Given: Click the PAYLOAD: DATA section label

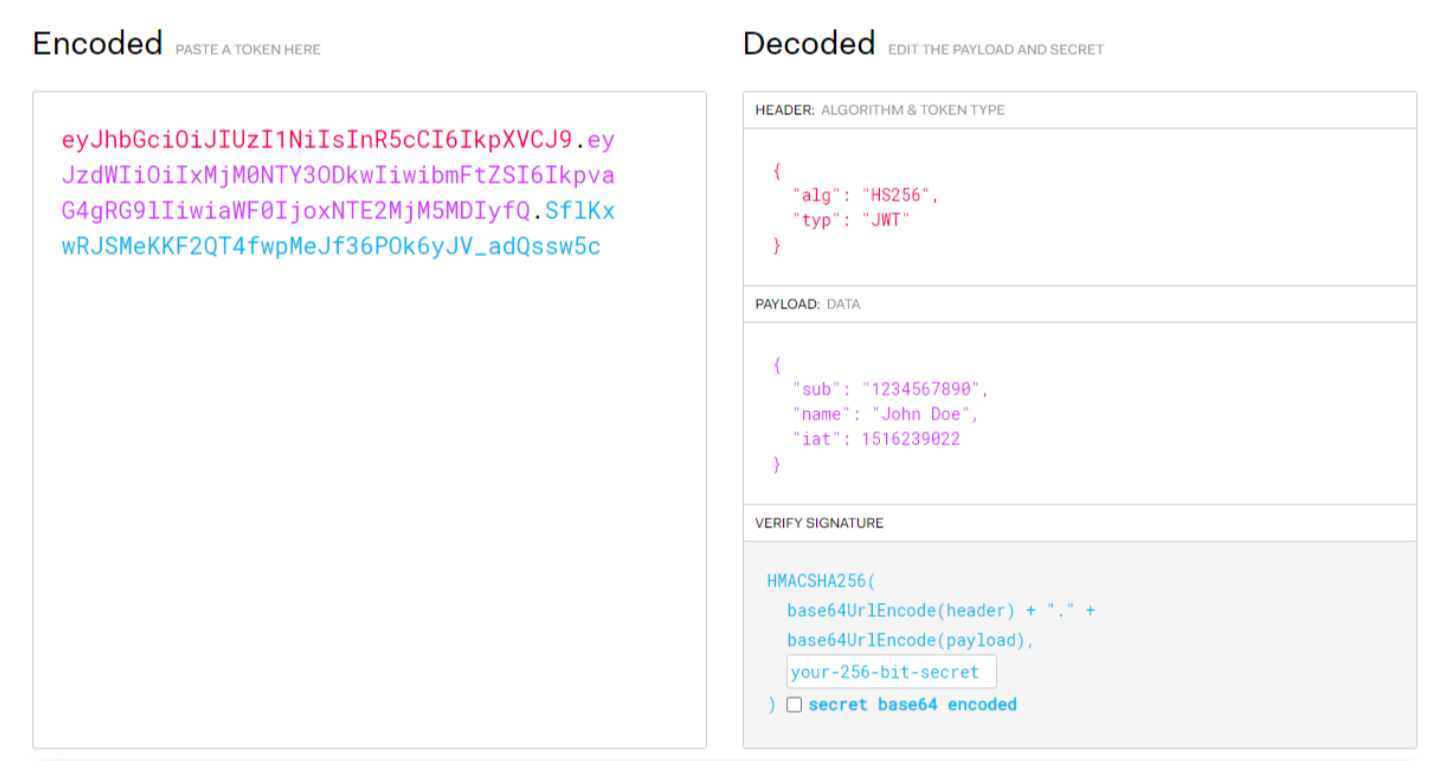Looking at the screenshot, I should (x=807, y=304).
